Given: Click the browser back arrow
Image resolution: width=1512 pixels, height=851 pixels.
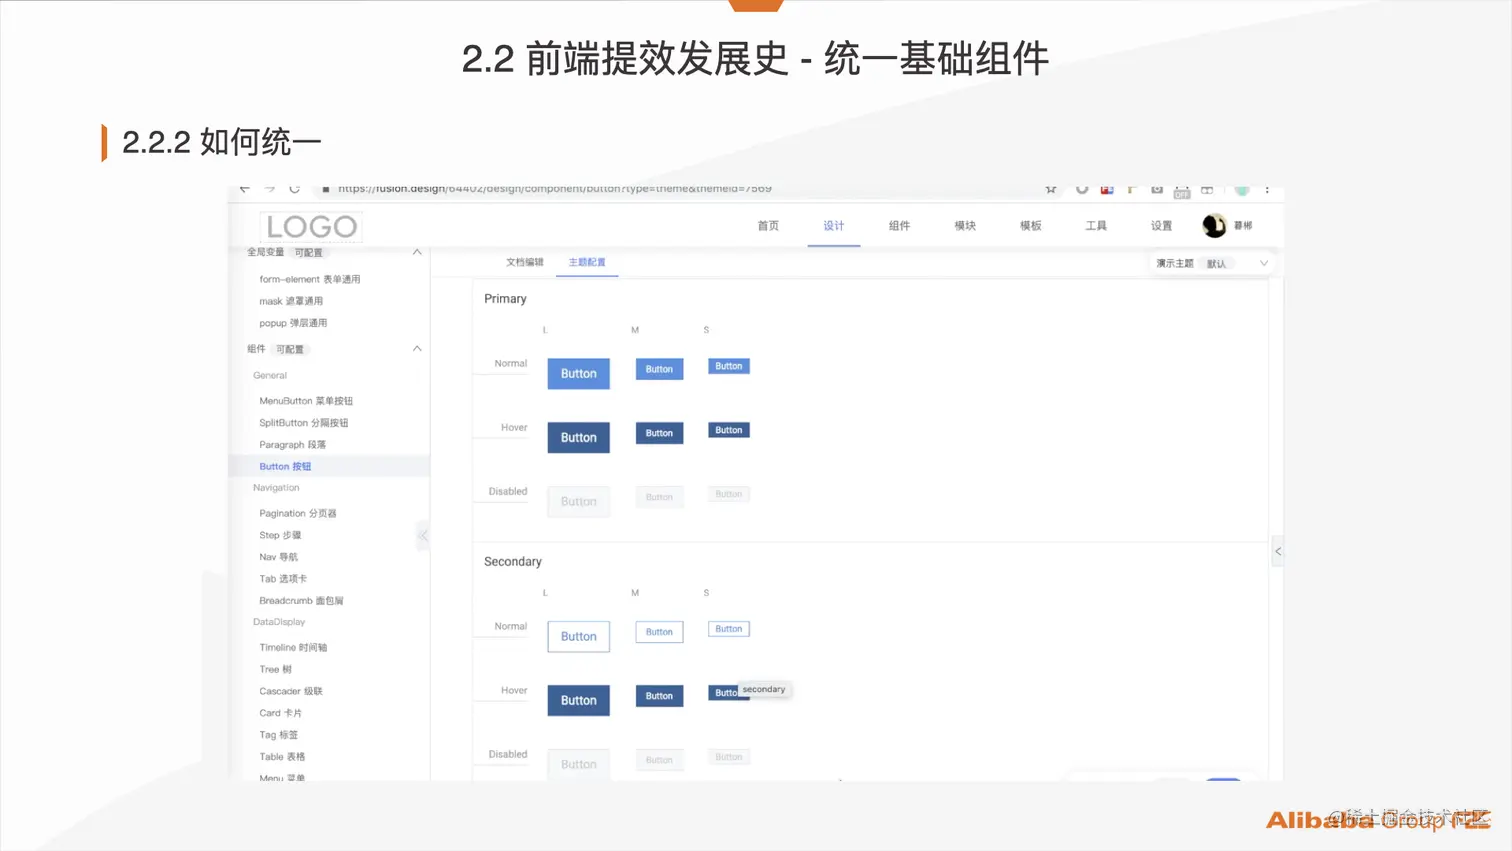Looking at the screenshot, I should coord(245,188).
